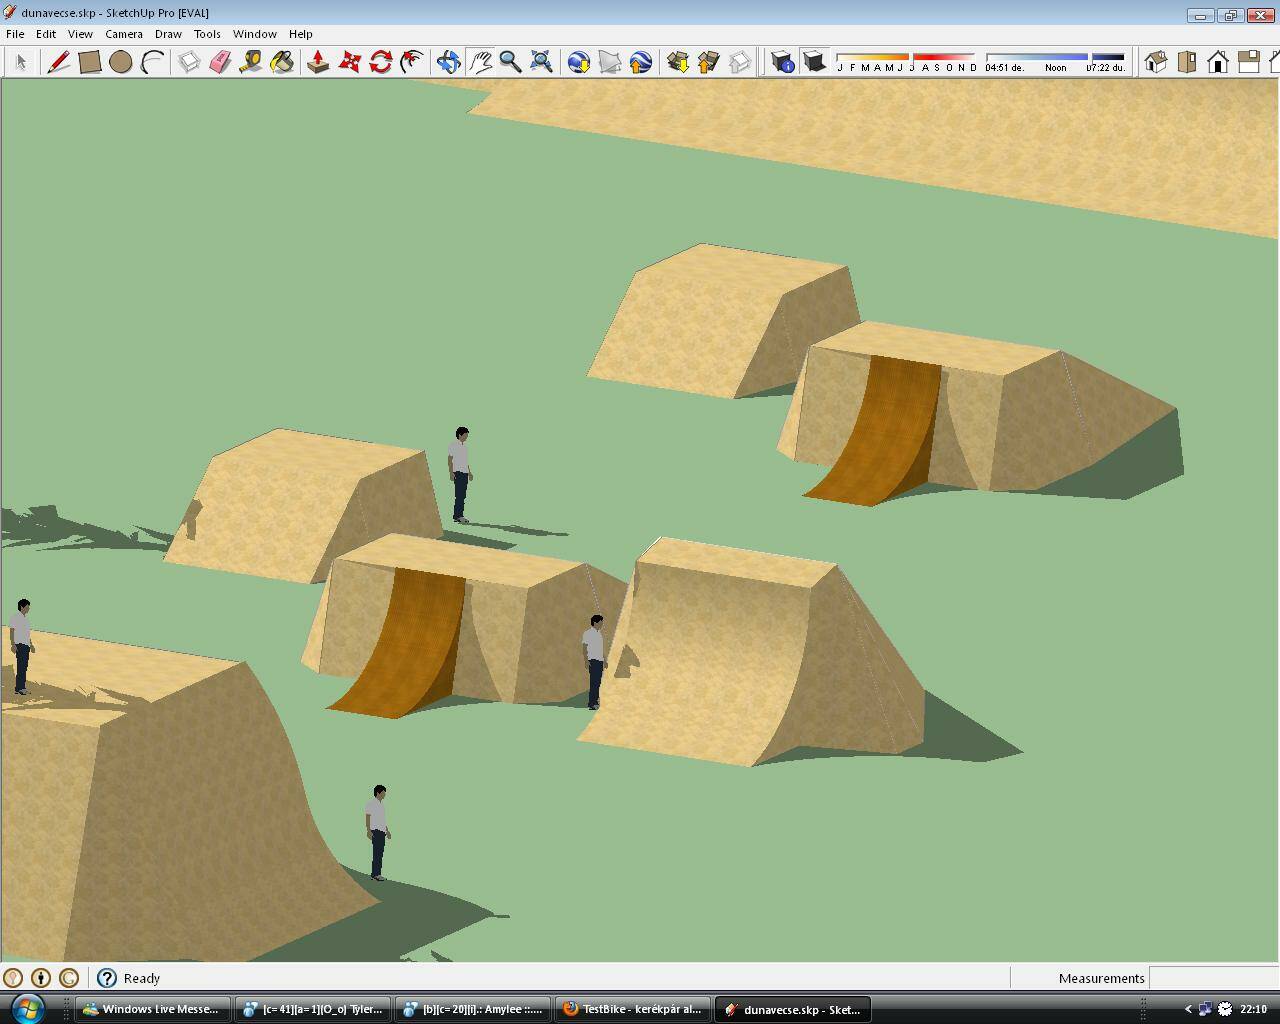Image resolution: width=1280 pixels, height=1024 pixels.
Task: Expand the Tools menu
Action: tap(207, 34)
